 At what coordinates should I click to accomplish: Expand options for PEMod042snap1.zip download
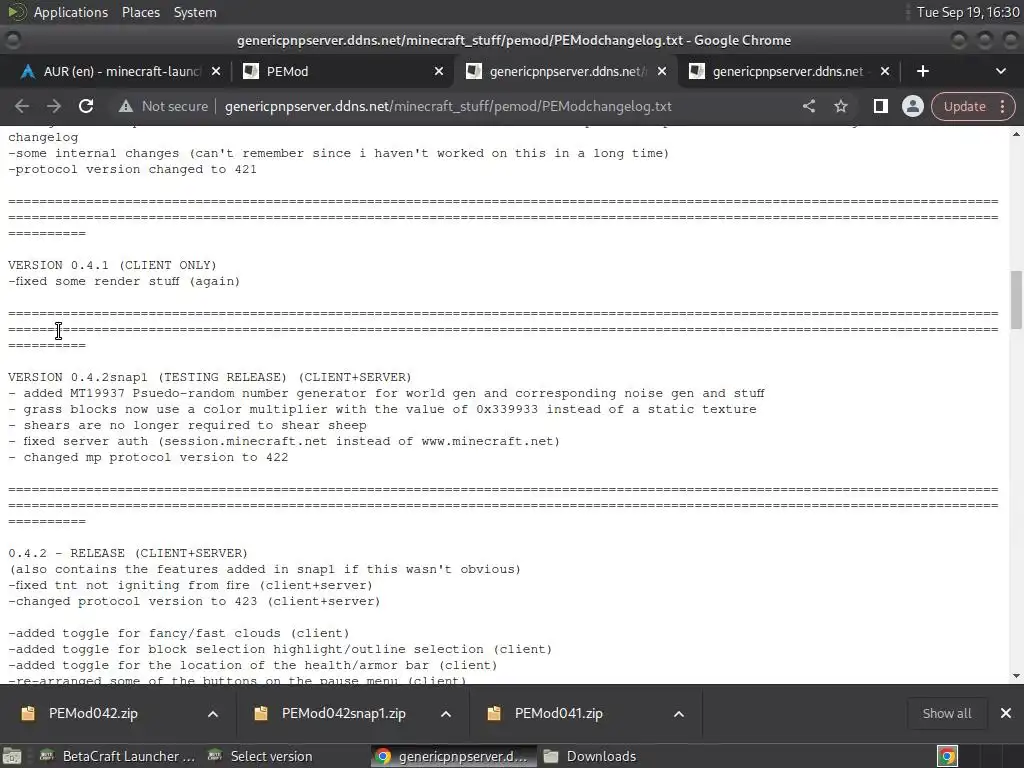446,714
